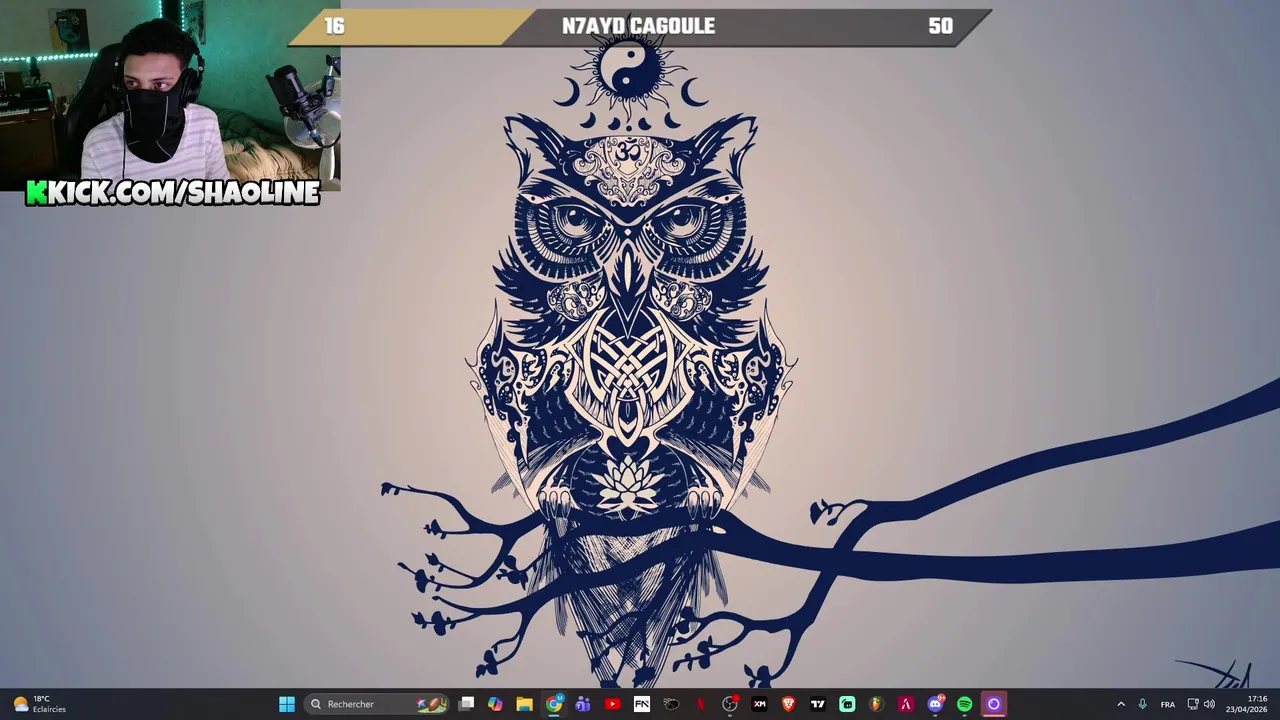Open File Explorer folder icon
The image size is (1280, 720).
click(524, 704)
